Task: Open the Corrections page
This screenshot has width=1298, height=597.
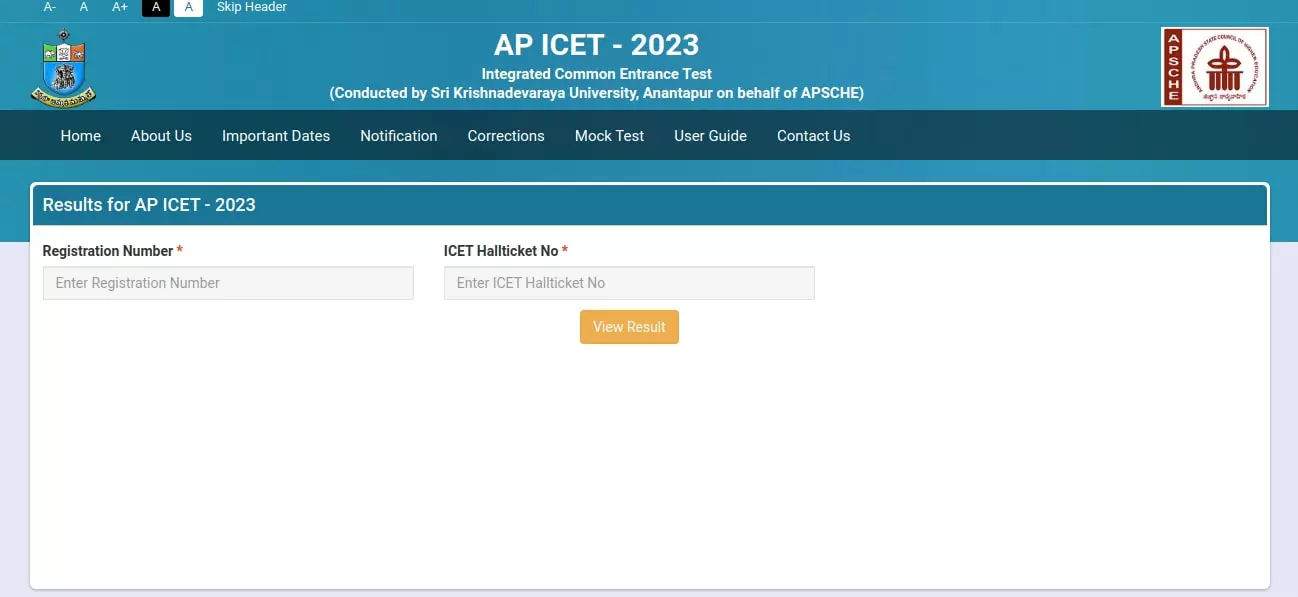Action: point(506,135)
